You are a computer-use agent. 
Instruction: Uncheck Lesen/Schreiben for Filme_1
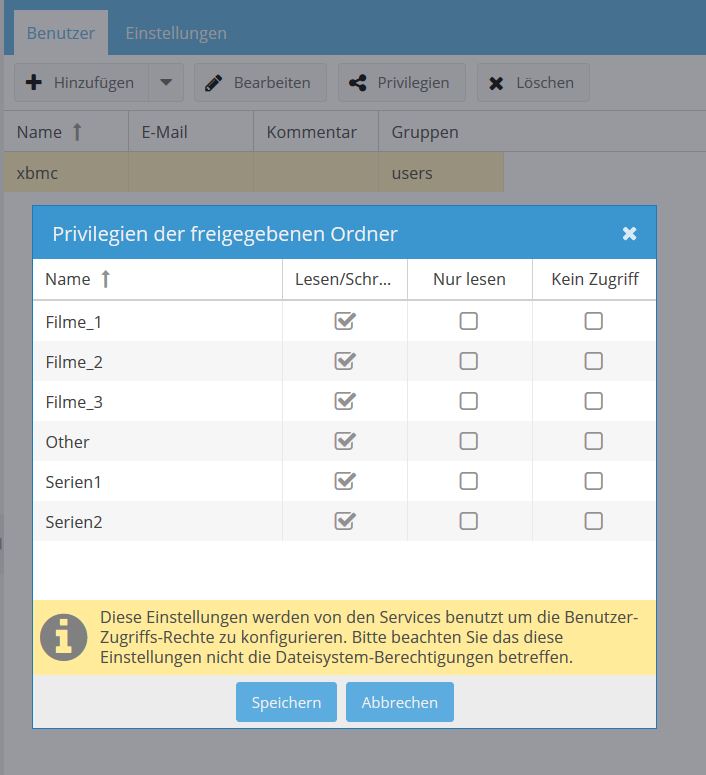(345, 321)
